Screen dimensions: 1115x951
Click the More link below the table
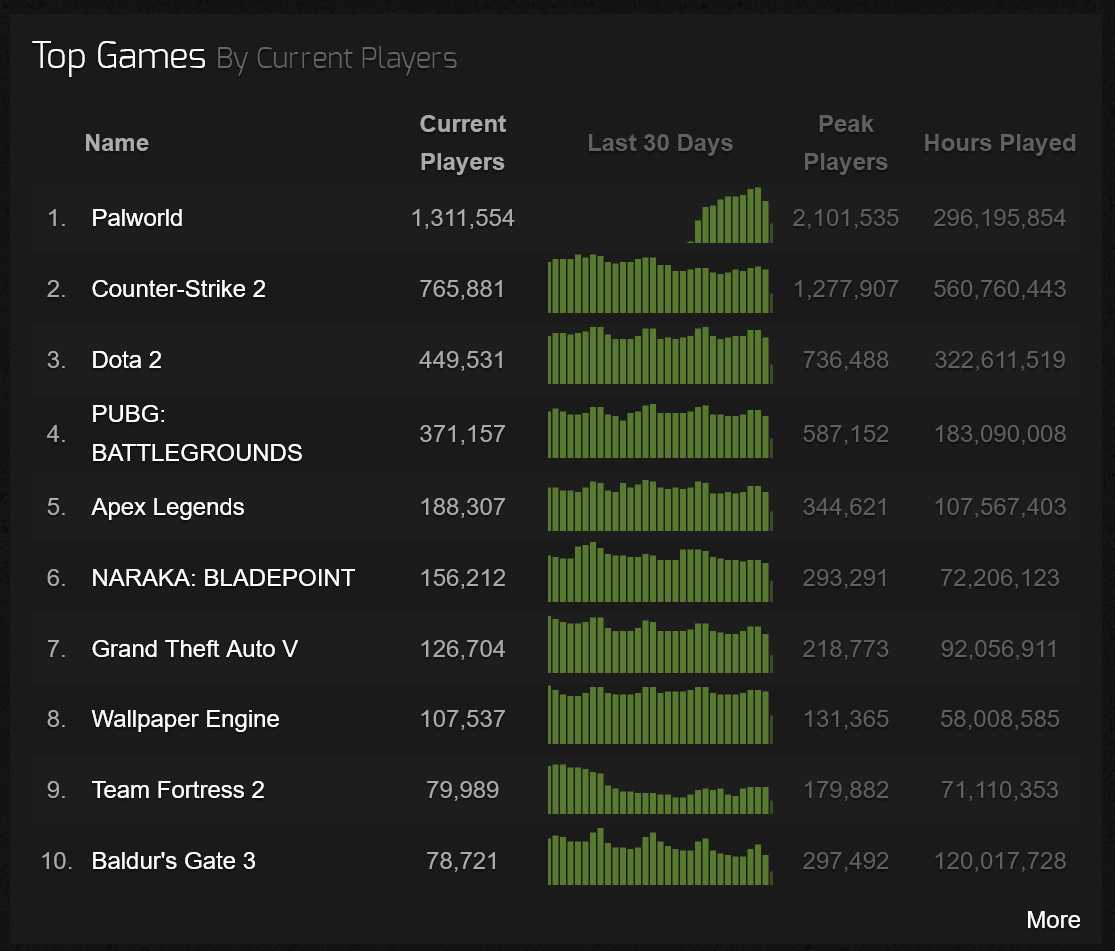click(1053, 920)
